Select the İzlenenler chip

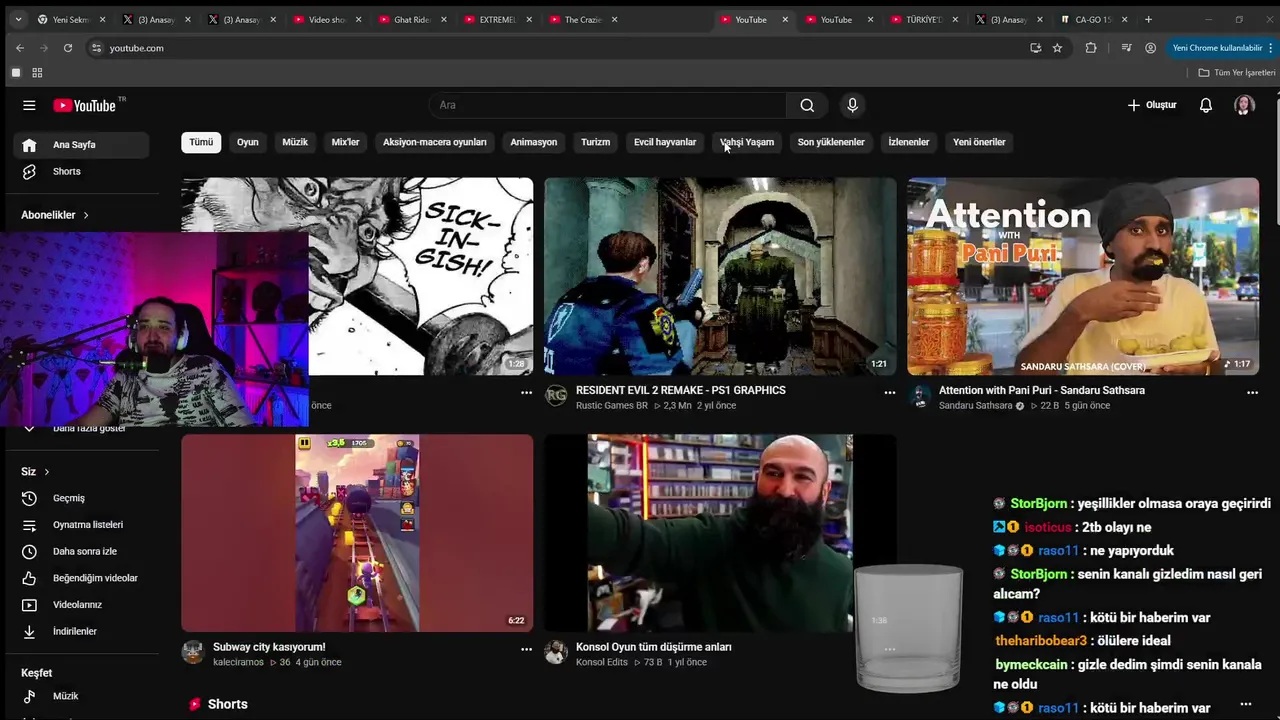(909, 142)
